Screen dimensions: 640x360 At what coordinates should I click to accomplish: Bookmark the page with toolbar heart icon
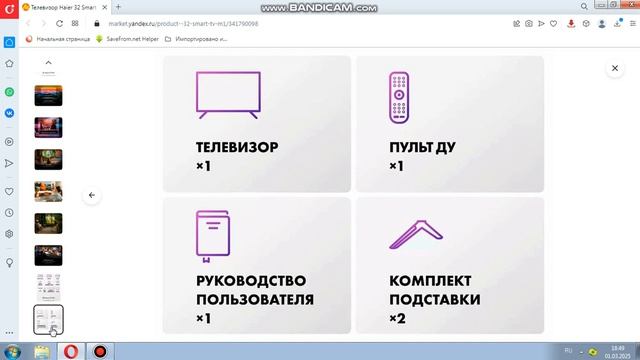pyautogui.click(x=553, y=24)
